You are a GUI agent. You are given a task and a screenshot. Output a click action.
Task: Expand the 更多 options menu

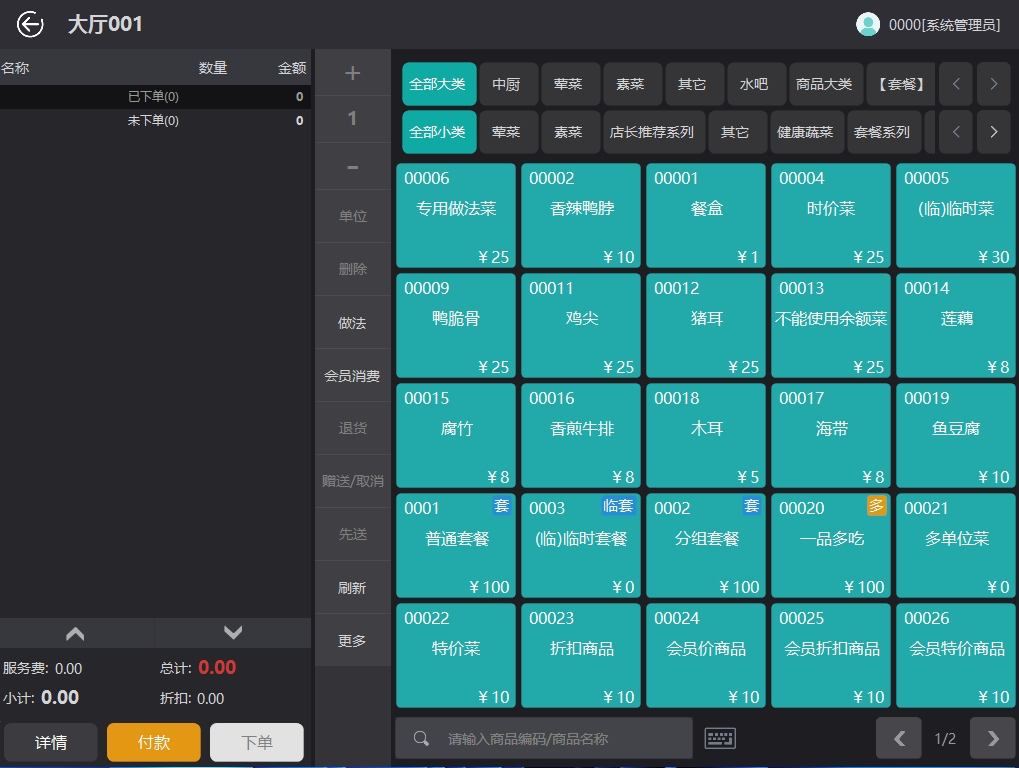pos(352,641)
